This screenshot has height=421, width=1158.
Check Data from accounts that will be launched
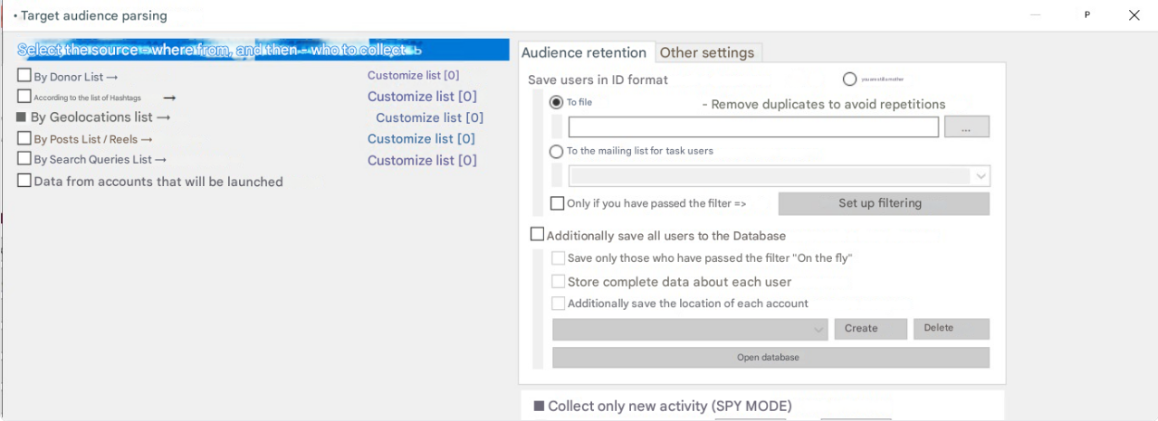pos(24,180)
